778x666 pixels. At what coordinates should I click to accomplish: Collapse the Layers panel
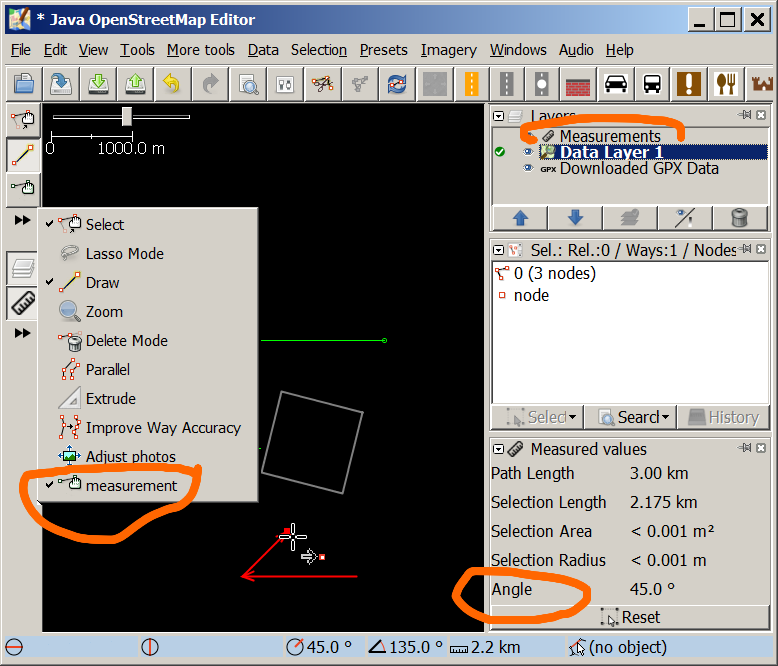(499, 116)
